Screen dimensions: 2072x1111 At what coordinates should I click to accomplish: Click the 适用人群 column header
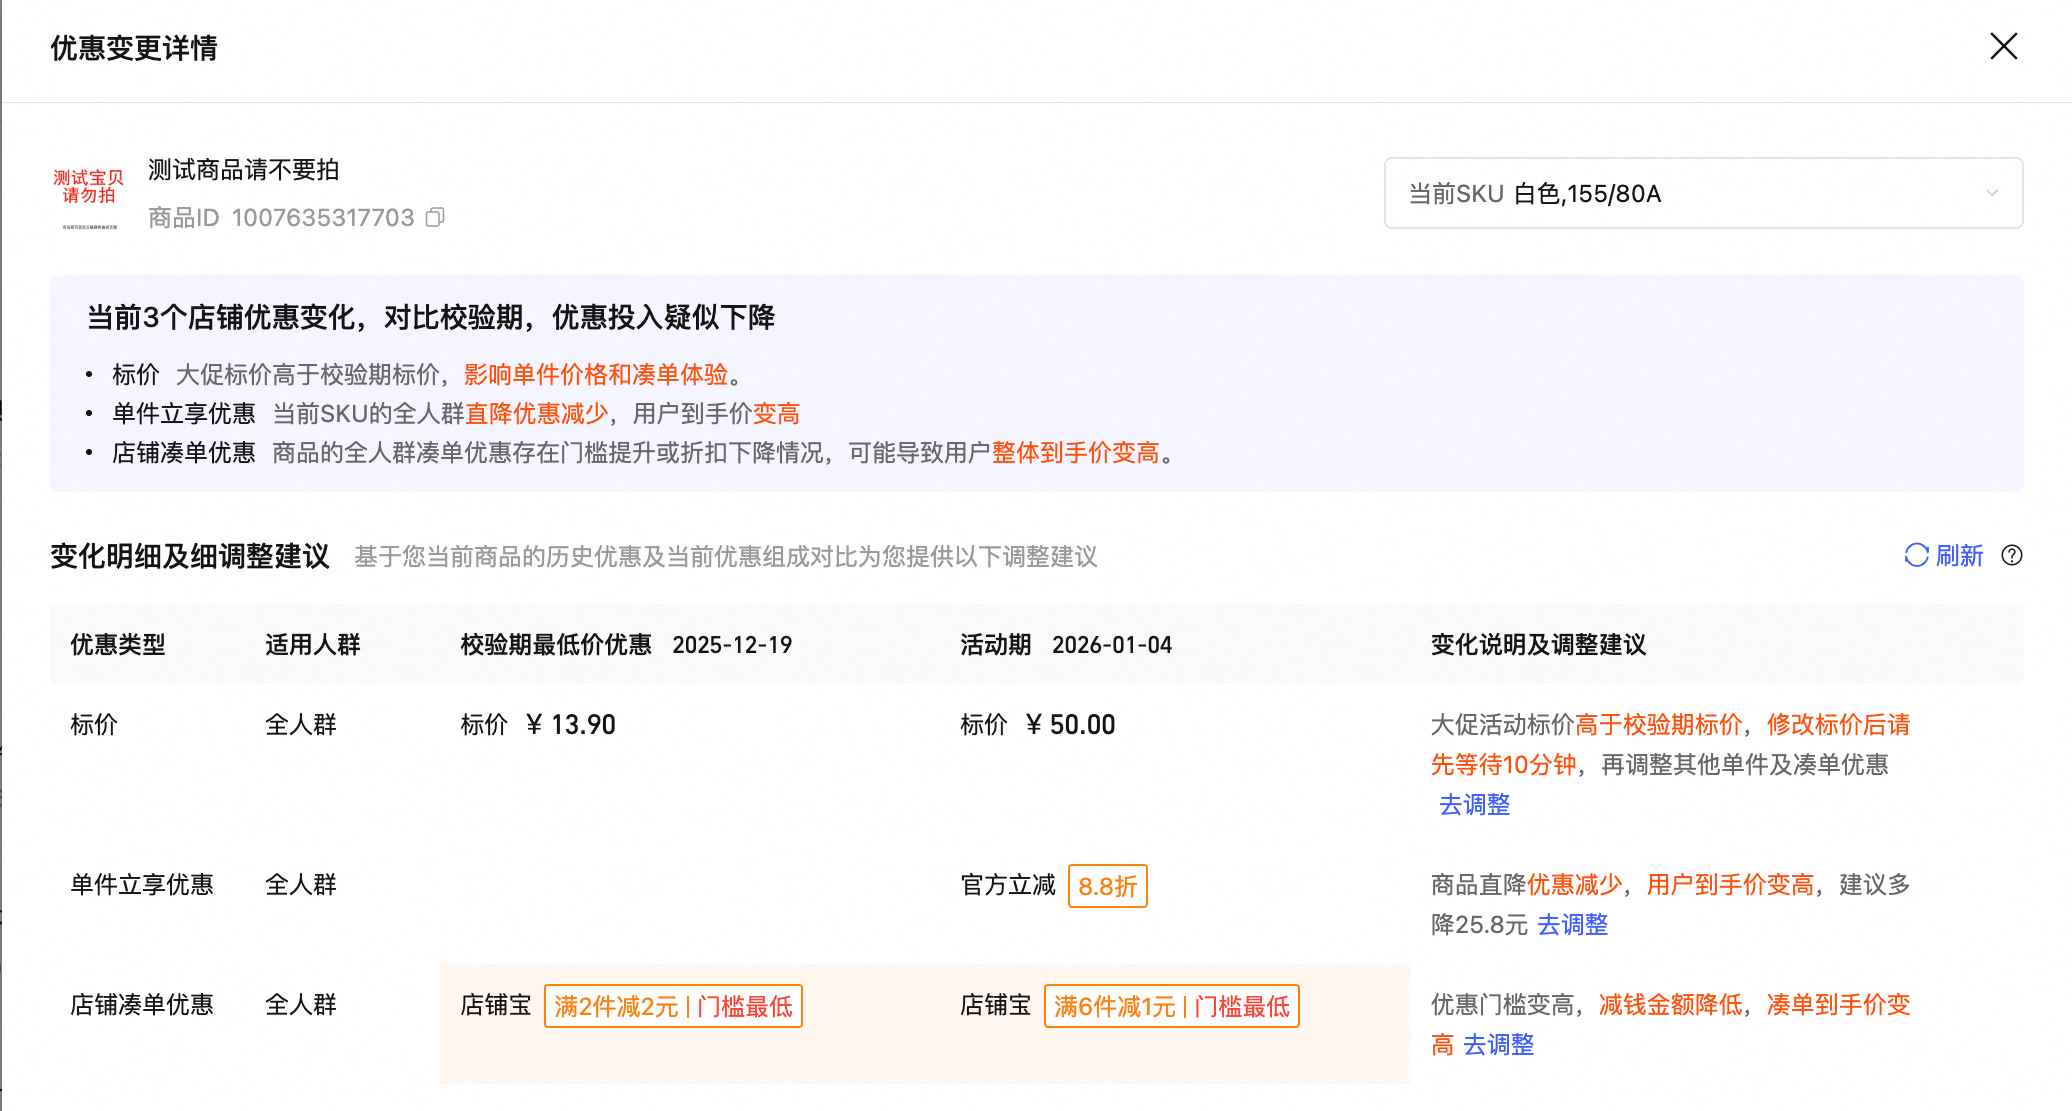(x=313, y=645)
